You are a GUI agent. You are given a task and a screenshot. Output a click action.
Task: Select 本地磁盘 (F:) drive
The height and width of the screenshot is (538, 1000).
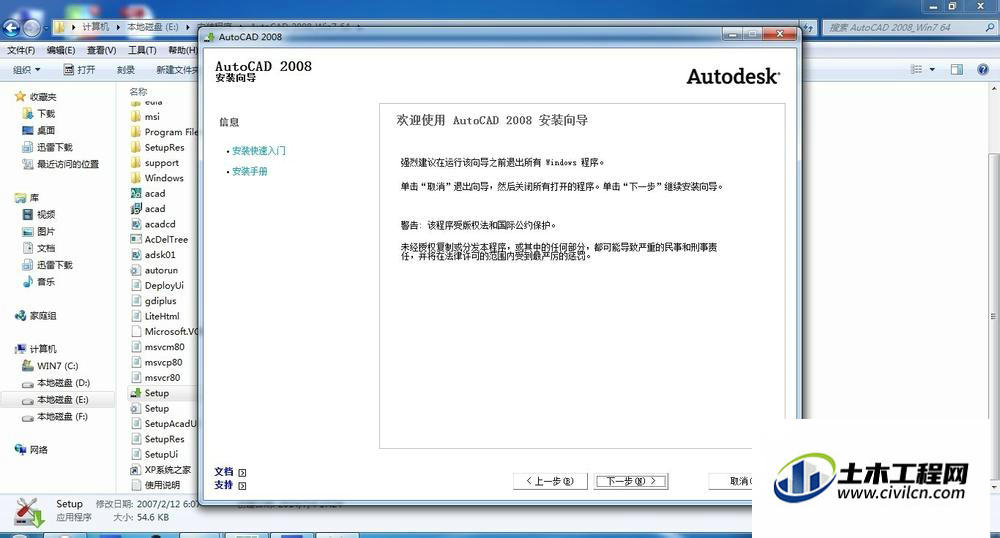click(x=56, y=417)
